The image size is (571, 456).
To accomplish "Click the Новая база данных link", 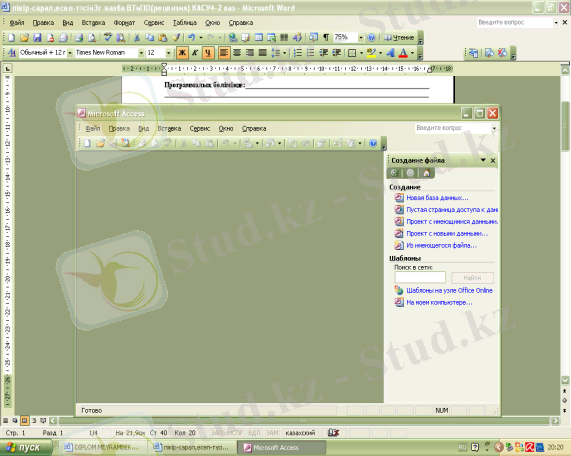I will [x=437, y=198].
